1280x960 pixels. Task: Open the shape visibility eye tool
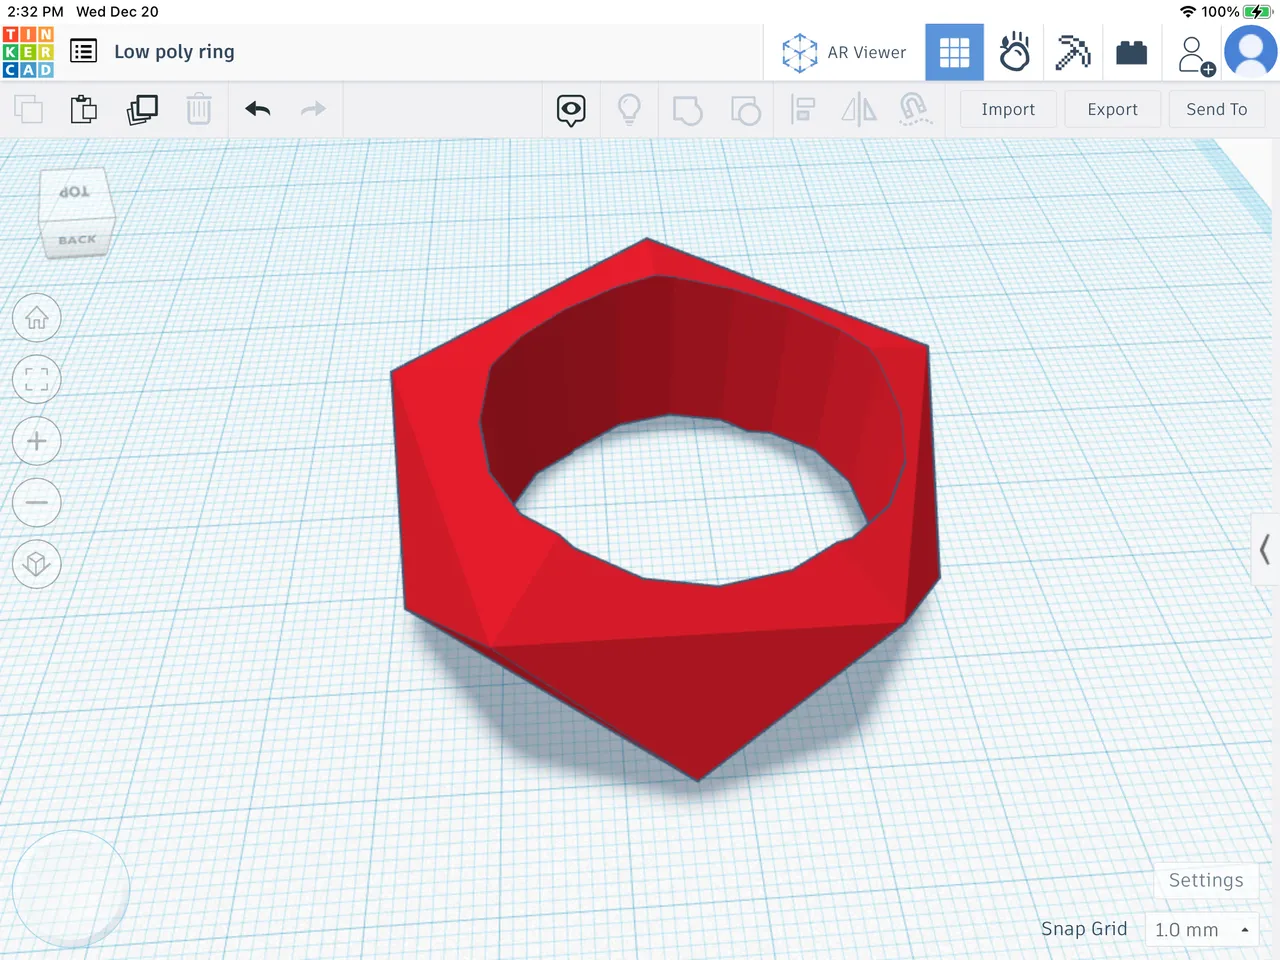click(x=570, y=110)
